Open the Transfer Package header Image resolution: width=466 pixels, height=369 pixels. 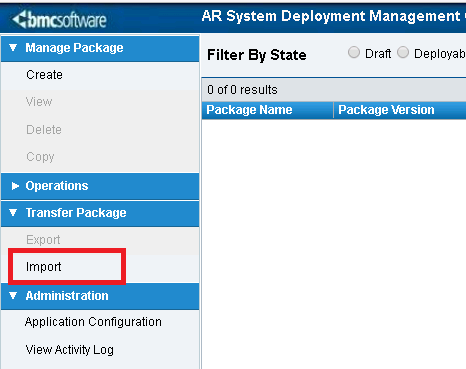click(100, 213)
